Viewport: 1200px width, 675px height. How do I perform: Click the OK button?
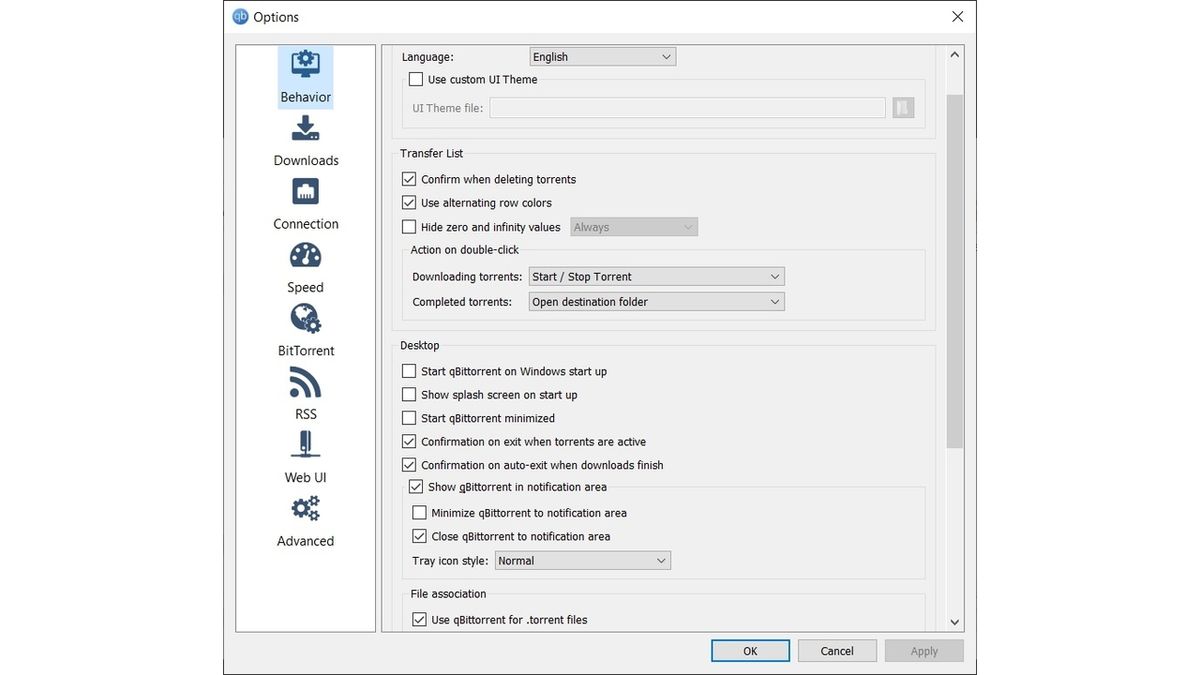[750, 650]
